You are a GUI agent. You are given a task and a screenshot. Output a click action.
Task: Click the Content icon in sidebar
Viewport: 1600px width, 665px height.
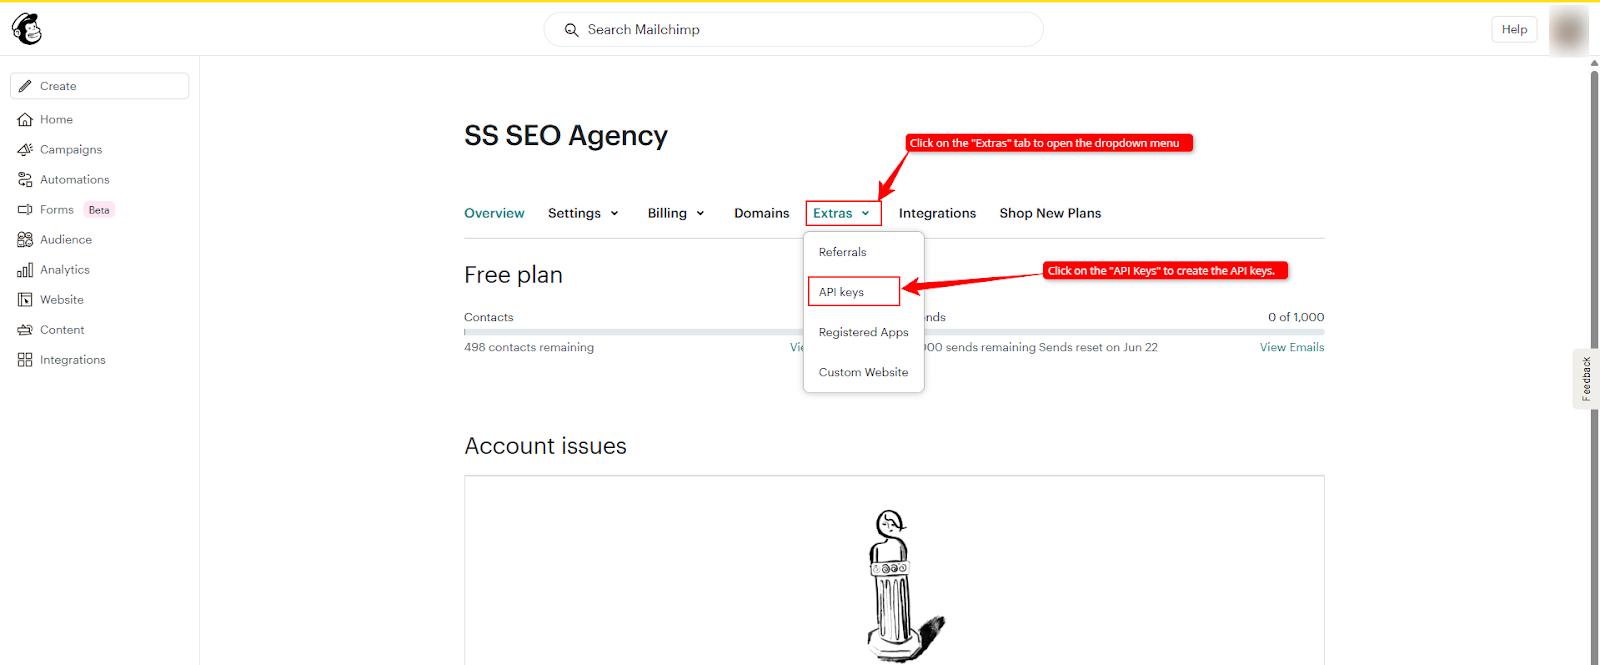click(x=25, y=330)
